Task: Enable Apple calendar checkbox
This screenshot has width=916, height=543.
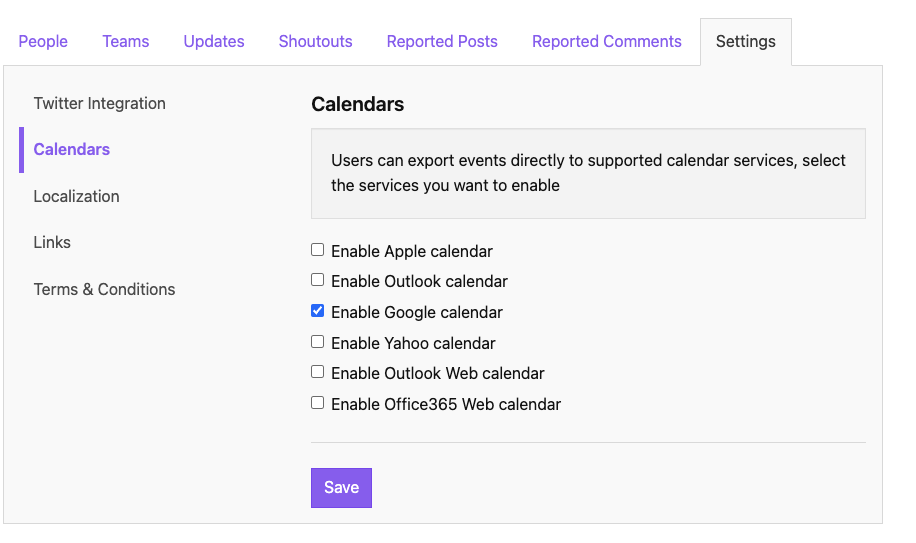Action: coord(317,250)
